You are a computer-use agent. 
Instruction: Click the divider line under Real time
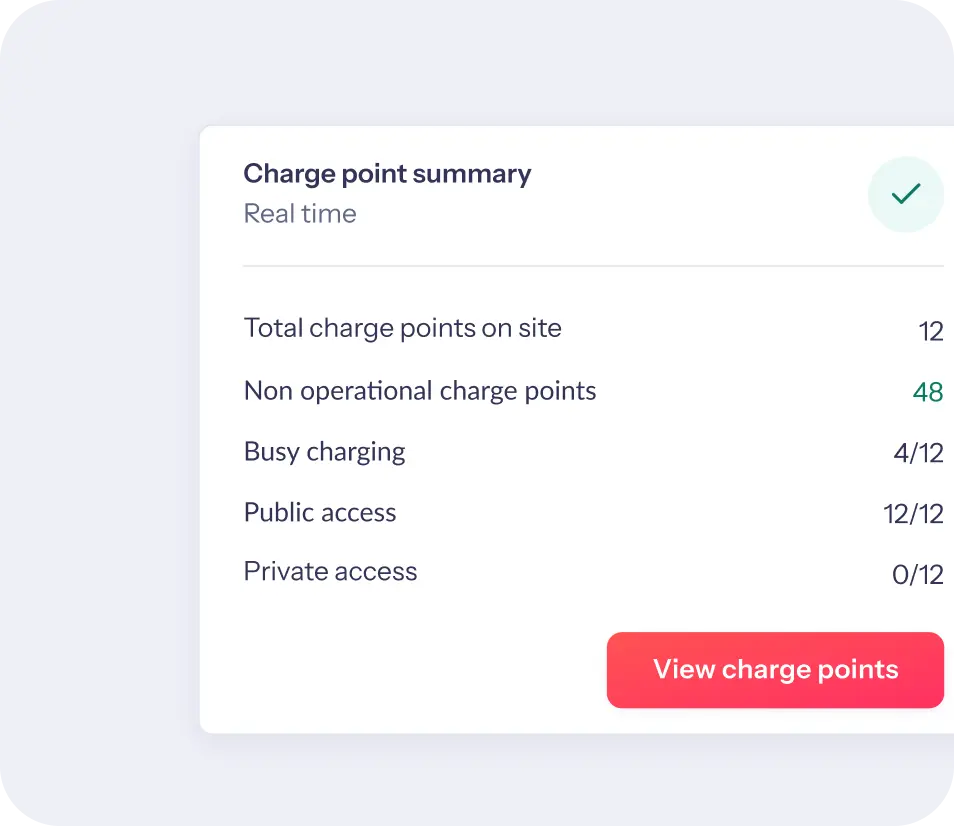point(593,266)
